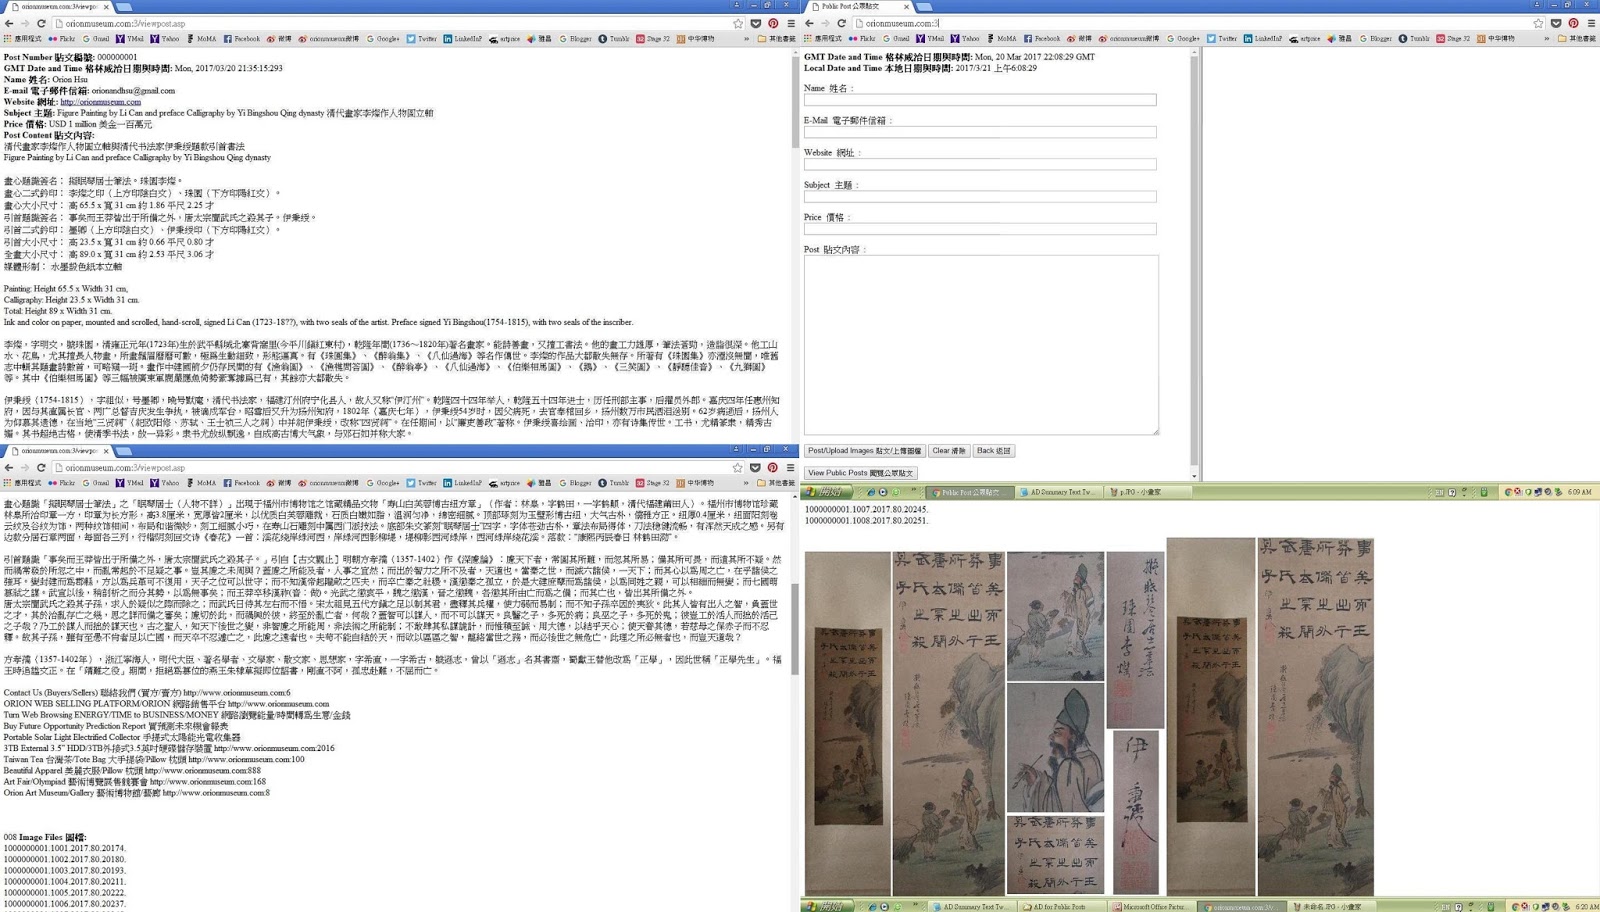This screenshot has width=1600, height=912.
Task: Open the Pinterest extension in the top-left window
Action: click(x=773, y=23)
